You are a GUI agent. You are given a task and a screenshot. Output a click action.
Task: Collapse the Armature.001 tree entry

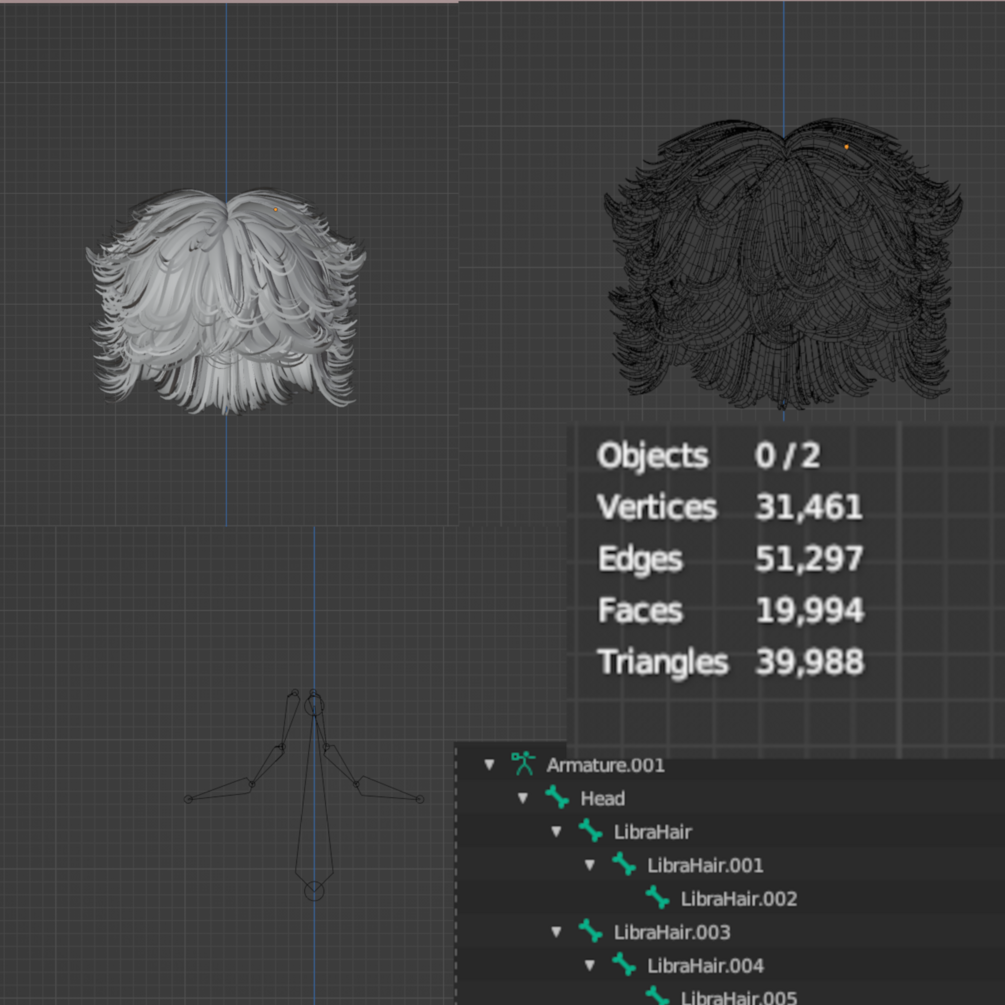(490, 765)
